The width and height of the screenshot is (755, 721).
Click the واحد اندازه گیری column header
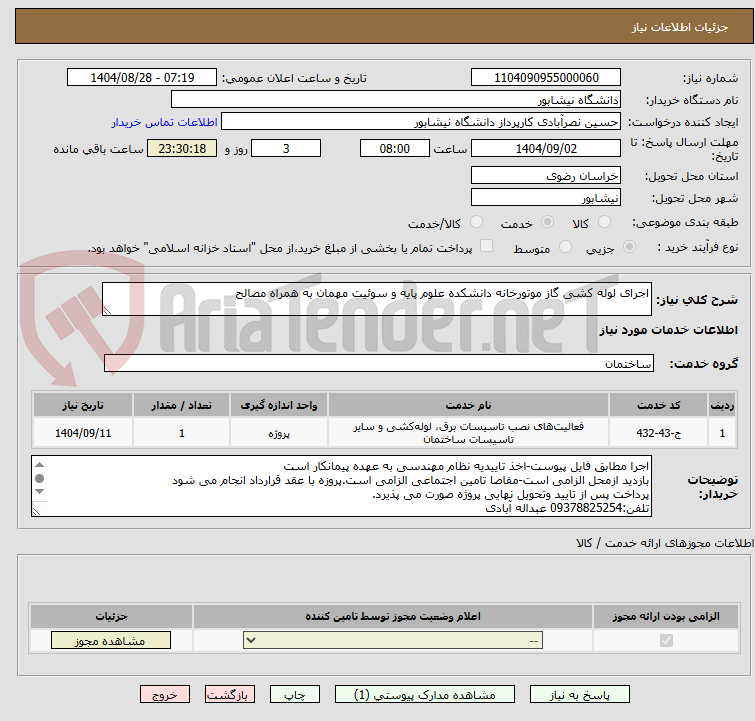click(279, 405)
